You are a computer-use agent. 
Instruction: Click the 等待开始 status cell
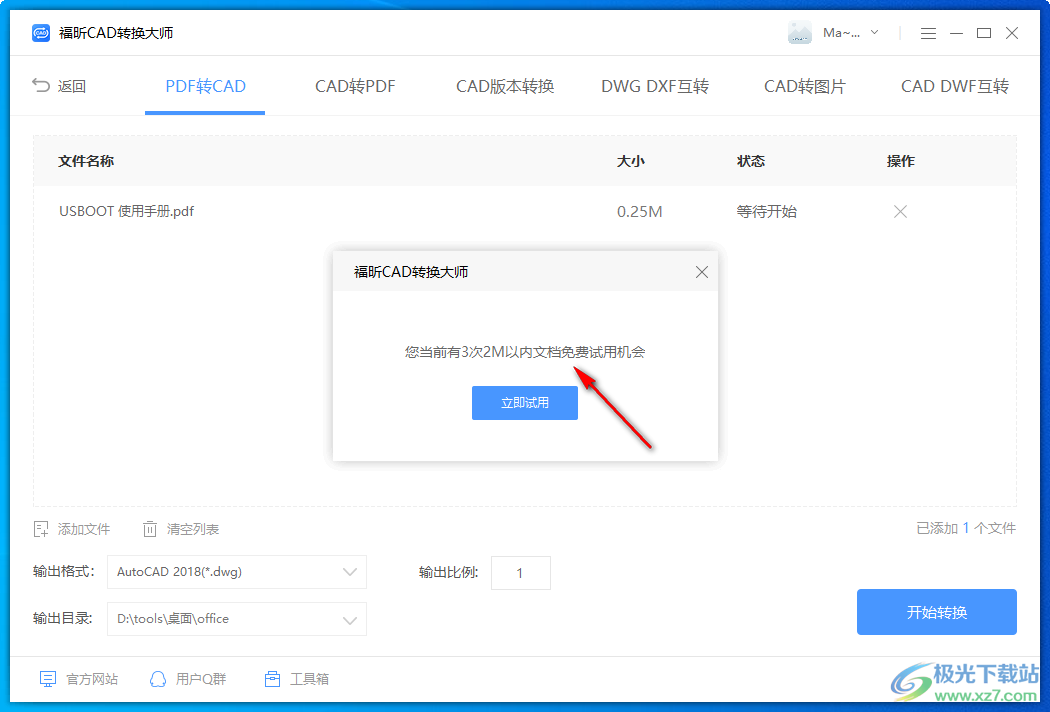point(767,212)
